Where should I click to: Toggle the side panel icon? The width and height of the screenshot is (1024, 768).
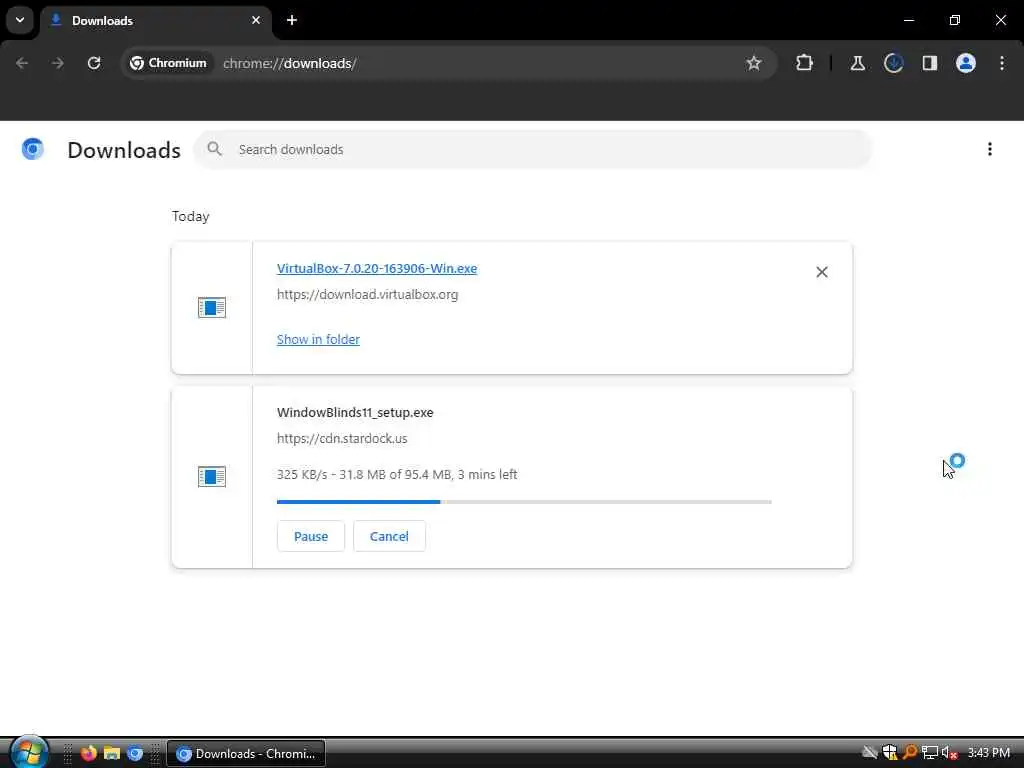[x=930, y=63]
